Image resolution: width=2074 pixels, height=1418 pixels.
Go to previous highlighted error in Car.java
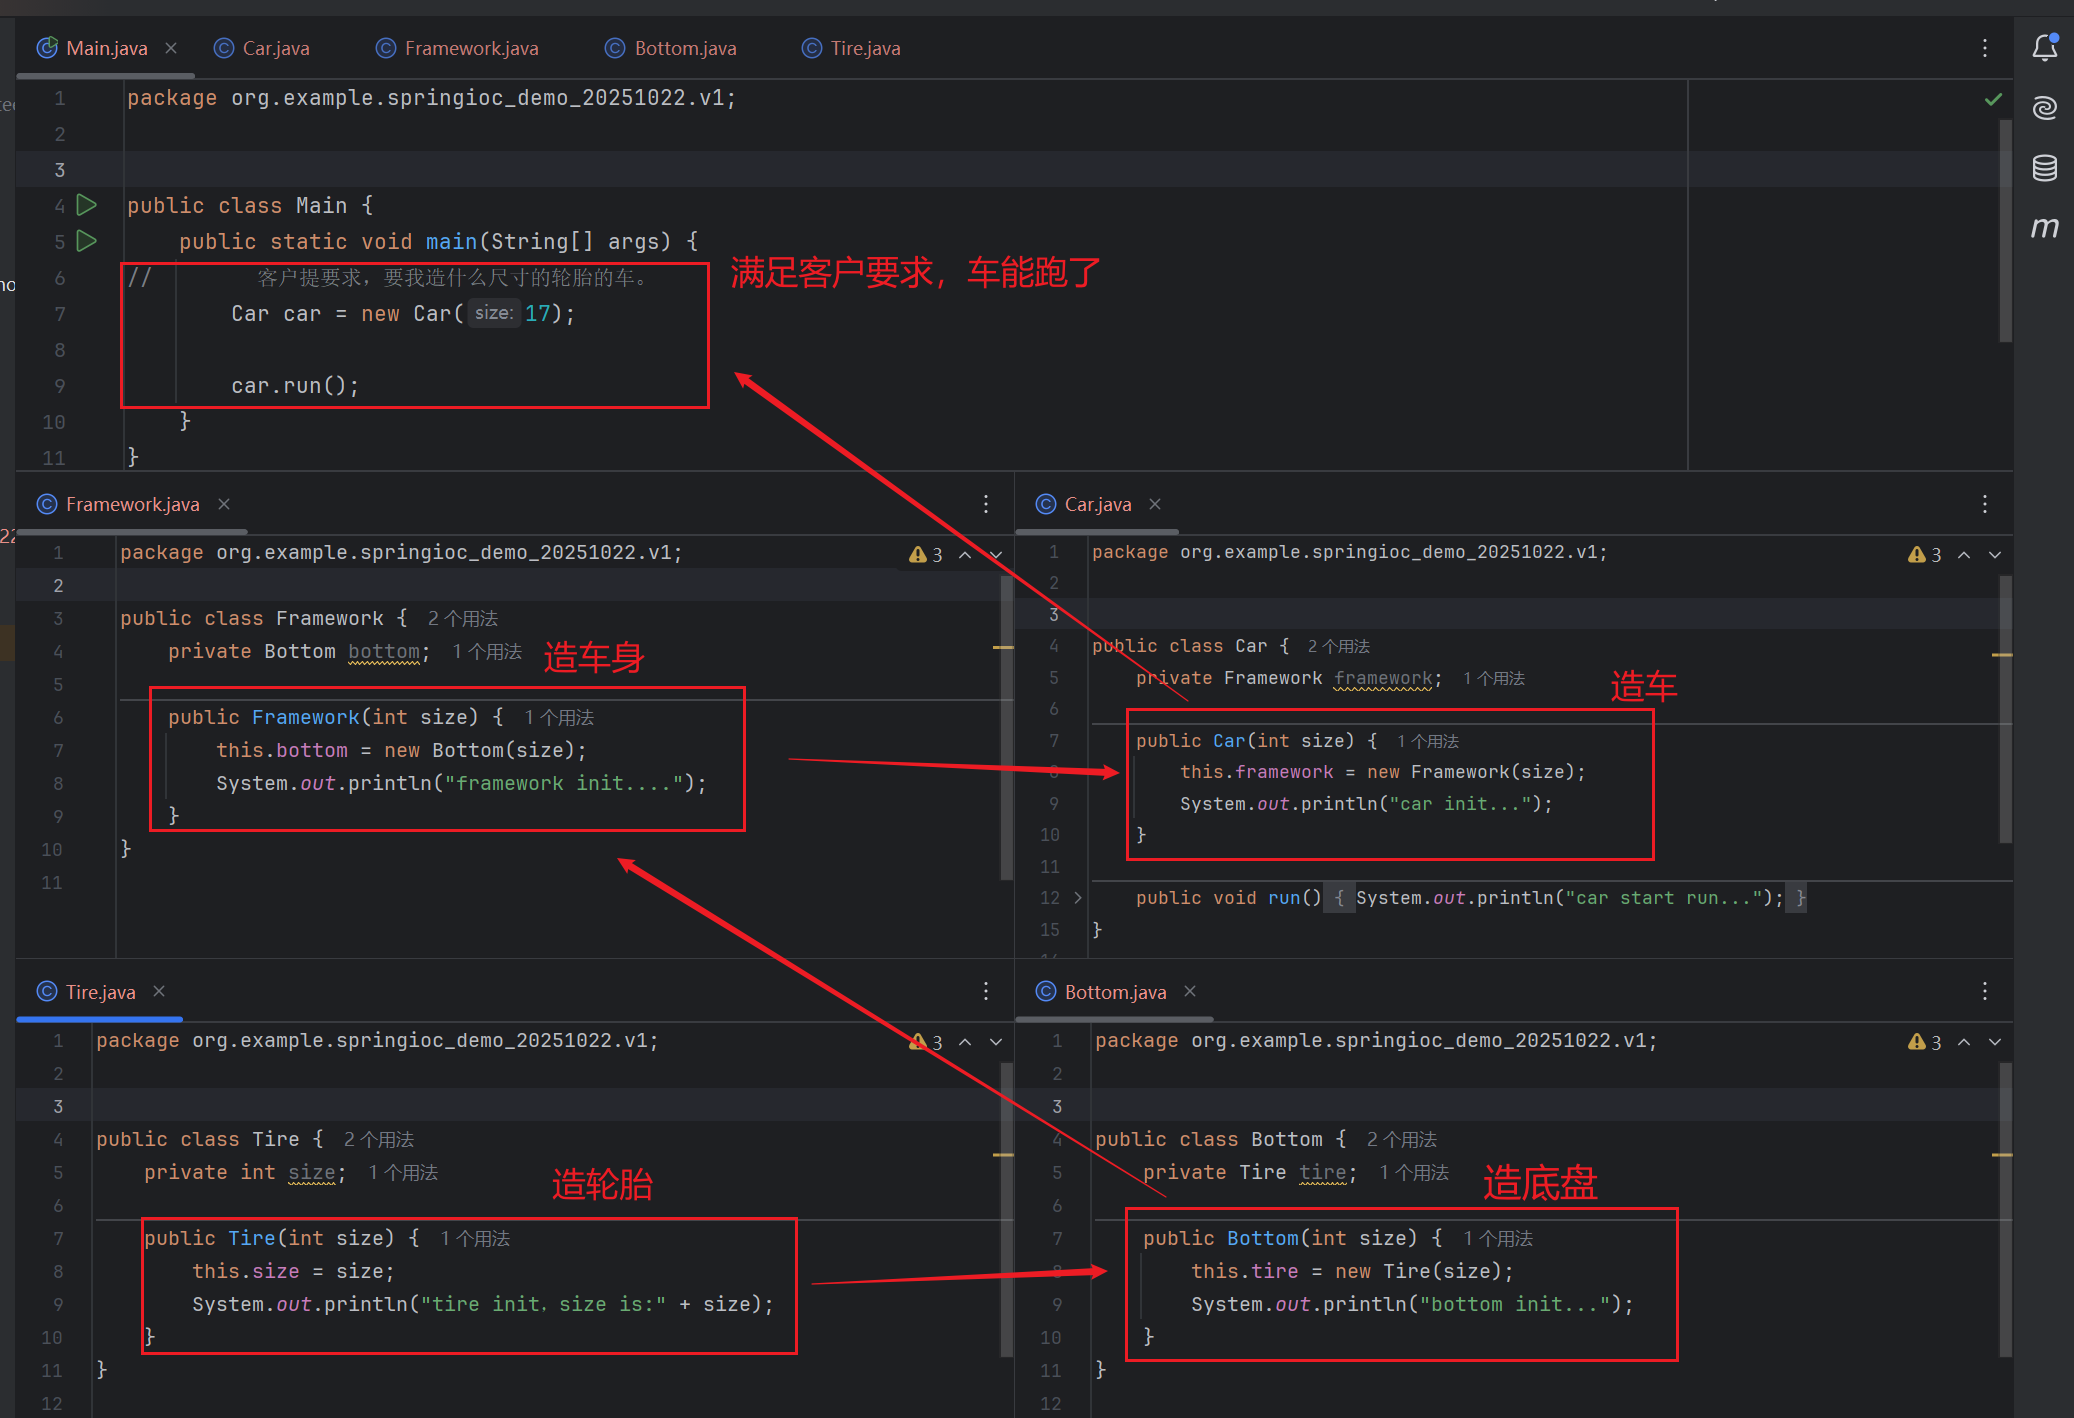tap(1964, 555)
